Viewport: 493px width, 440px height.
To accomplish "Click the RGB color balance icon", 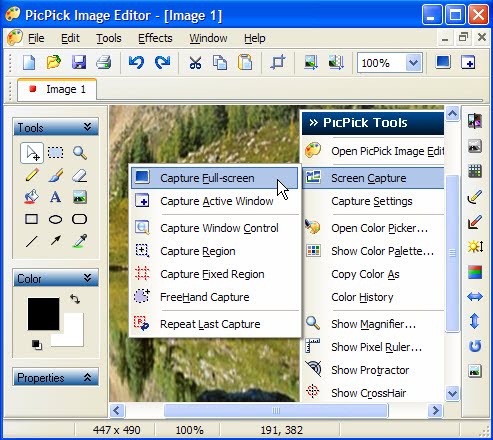I will [x=475, y=272].
